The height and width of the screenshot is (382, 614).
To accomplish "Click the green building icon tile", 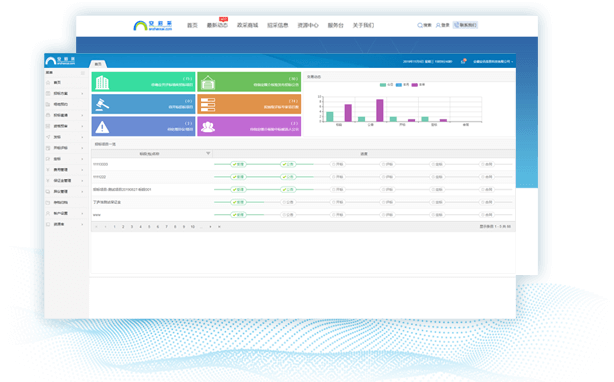I will pyautogui.click(x=143, y=82).
